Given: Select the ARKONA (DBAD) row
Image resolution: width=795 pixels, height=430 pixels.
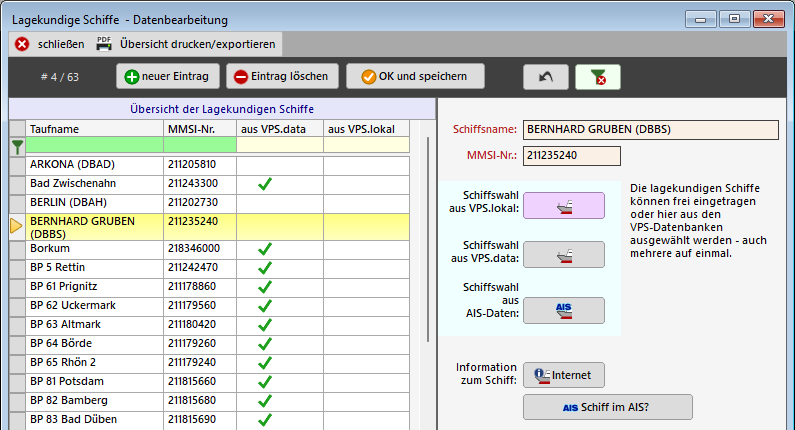Looking at the screenshot, I should coord(94,165).
